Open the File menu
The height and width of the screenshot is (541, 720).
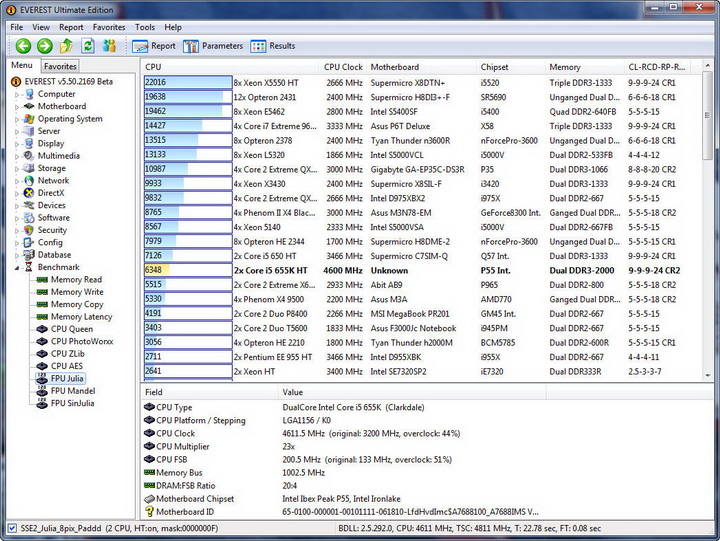[x=17, y=28]
